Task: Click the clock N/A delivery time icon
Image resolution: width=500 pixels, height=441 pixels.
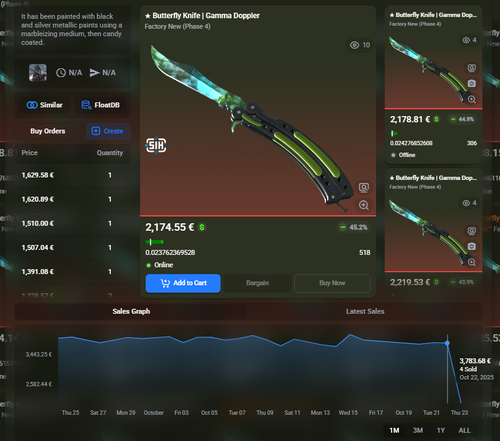Action: click(61, 73)
